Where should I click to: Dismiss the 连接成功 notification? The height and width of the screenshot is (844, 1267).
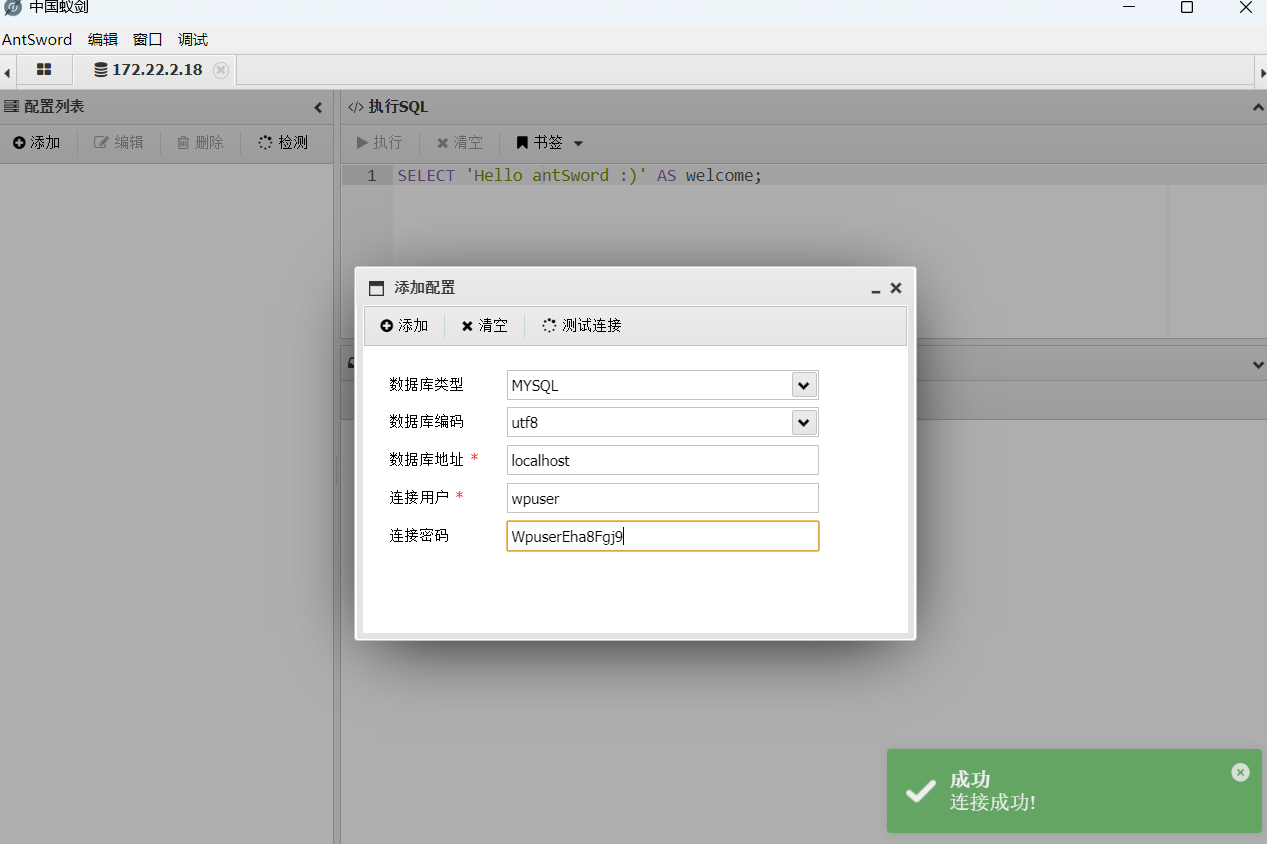(x=1240, y=772)
